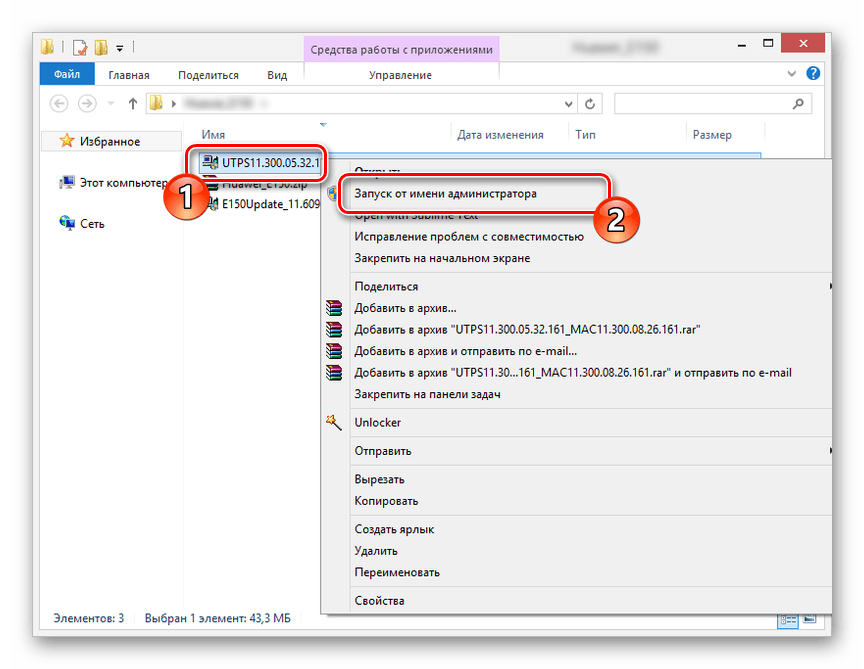Choose Запуск от имени администратора
The image size is (864, 669).
point(445,193)
